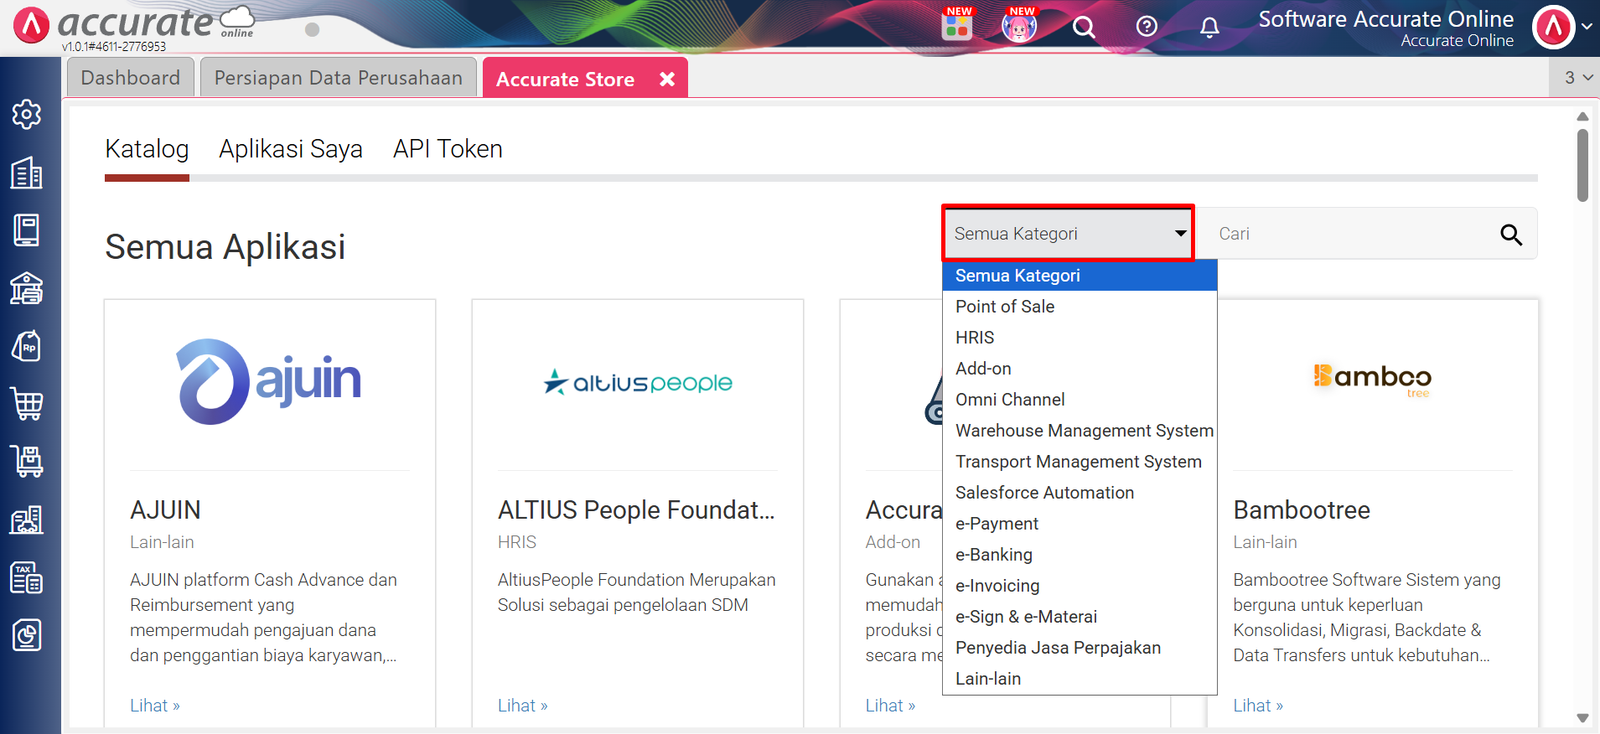
Task: Click the version text v1.0.1#4611-2776953
Action: (114, 47)
